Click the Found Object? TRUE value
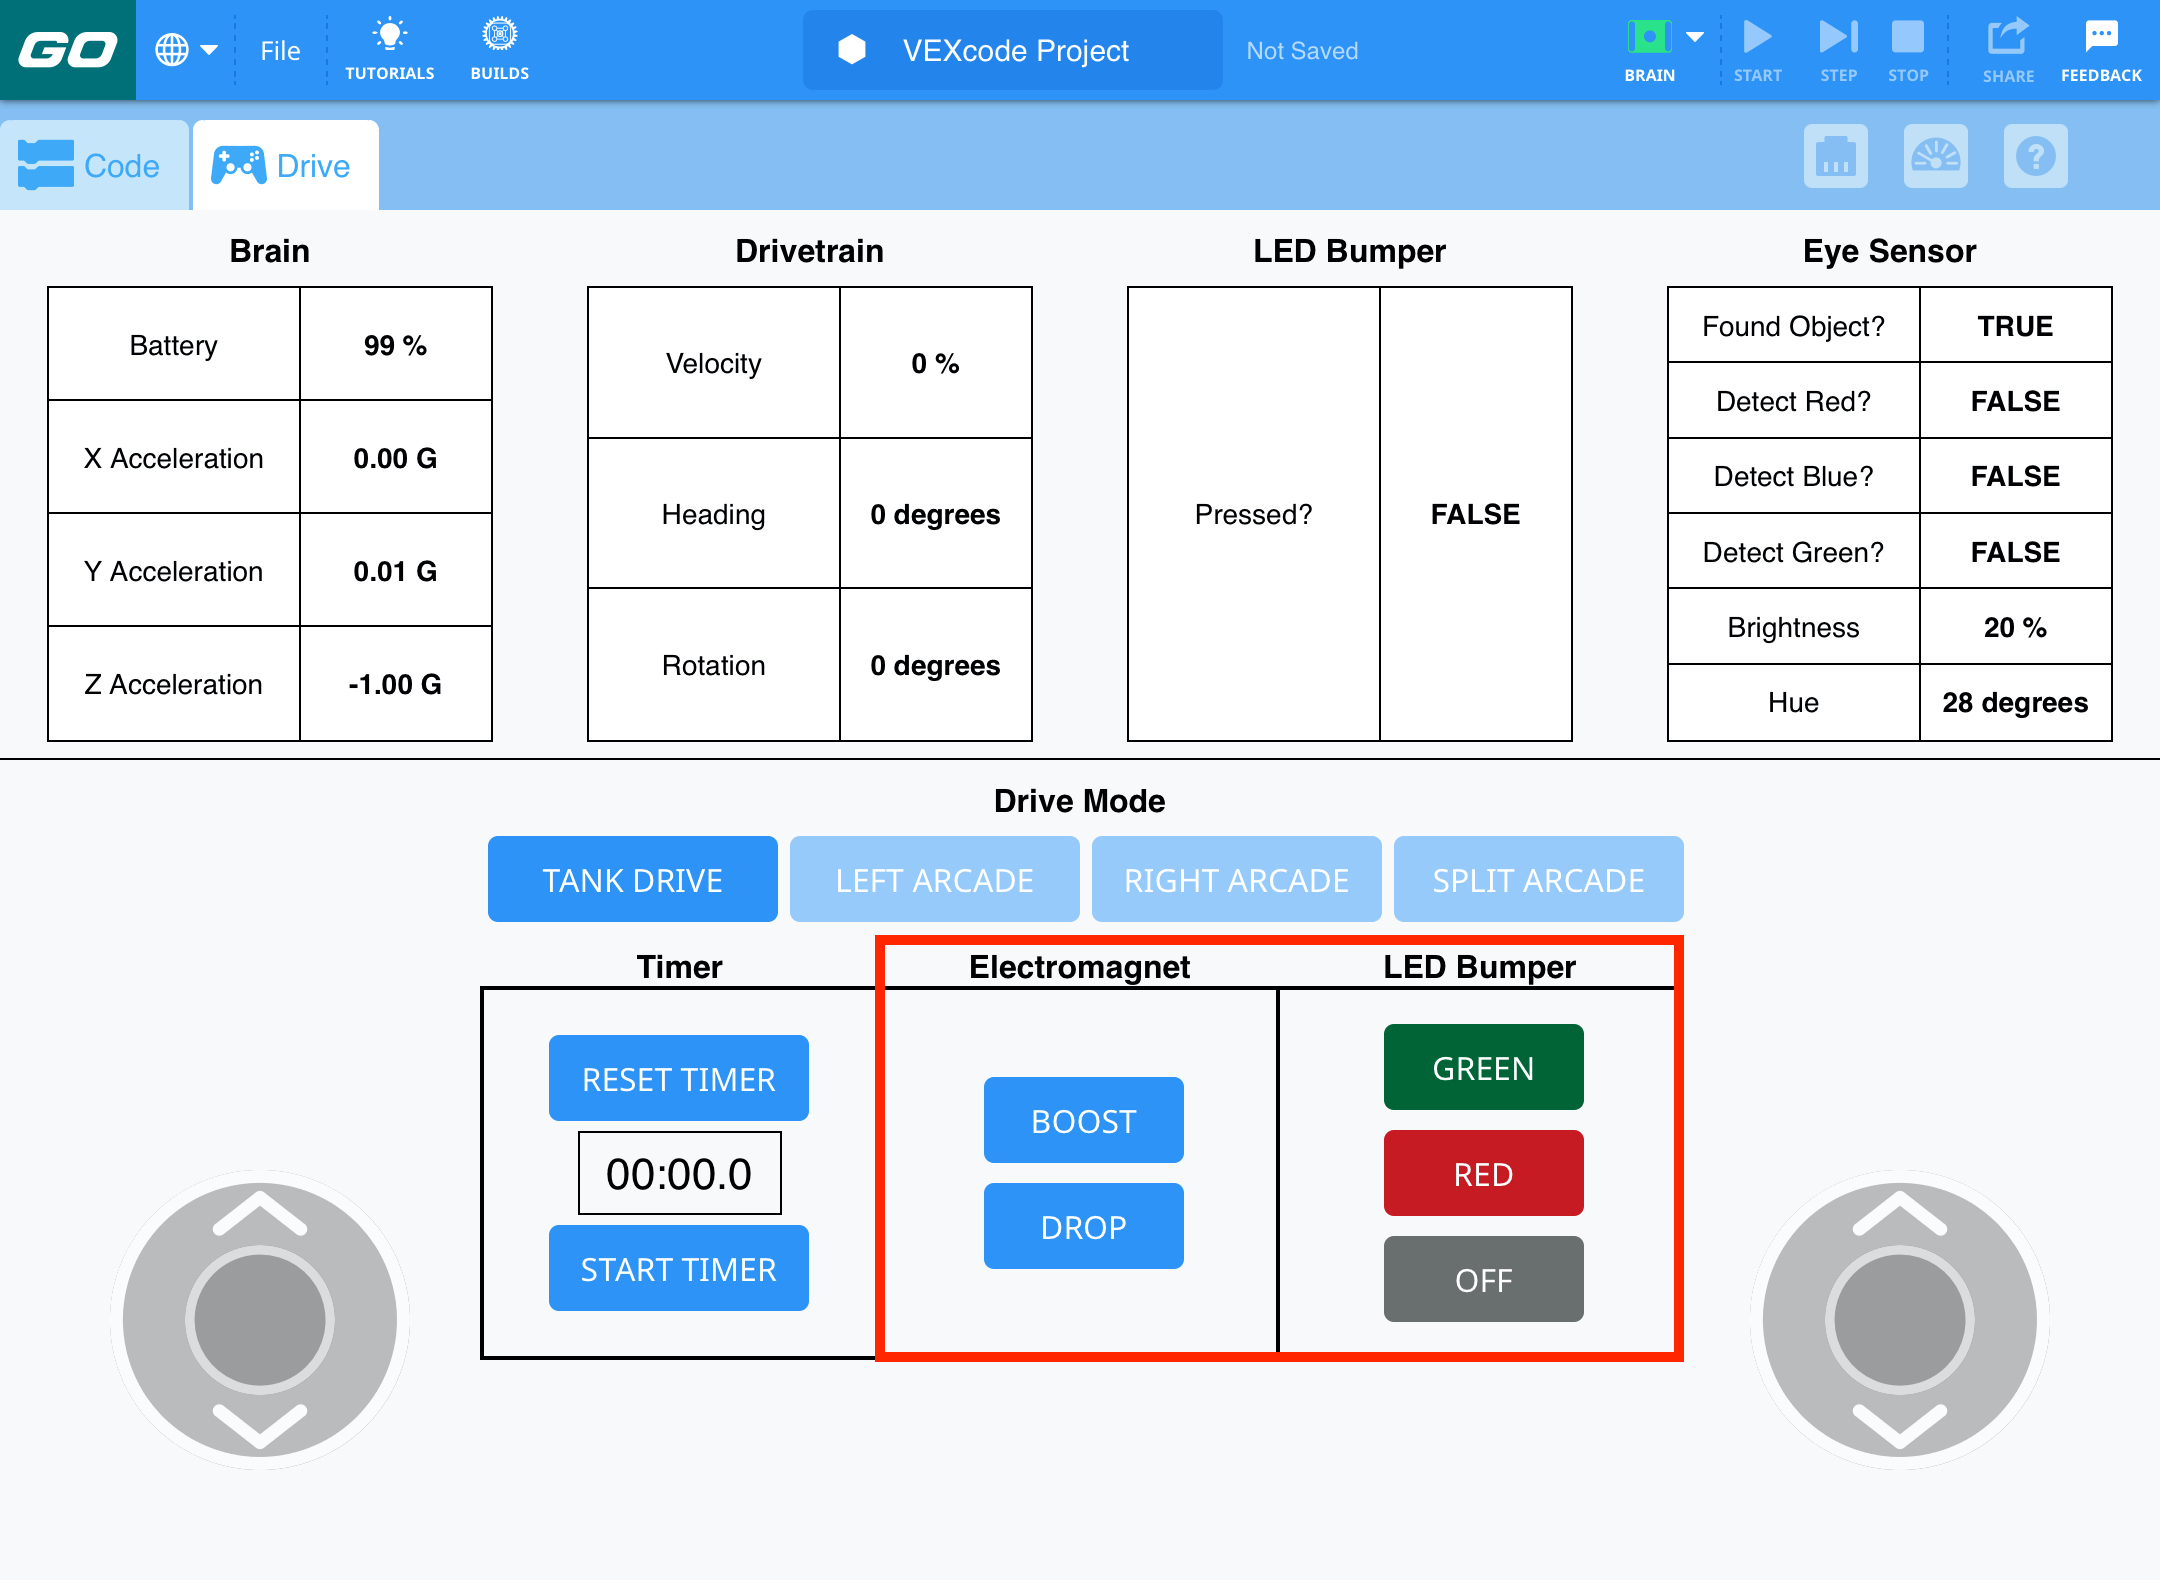Screen dimensions: 2160x1580 2015,326
